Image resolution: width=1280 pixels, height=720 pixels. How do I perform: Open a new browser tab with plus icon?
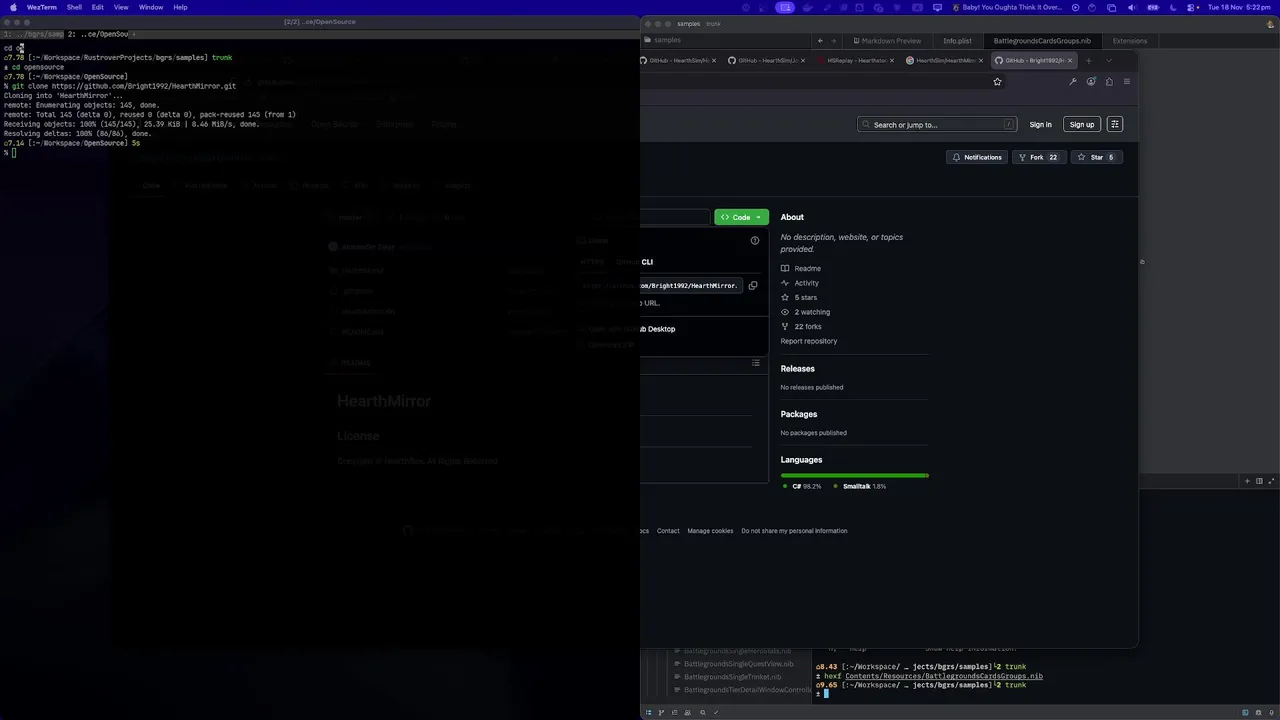coord(1088,60)
